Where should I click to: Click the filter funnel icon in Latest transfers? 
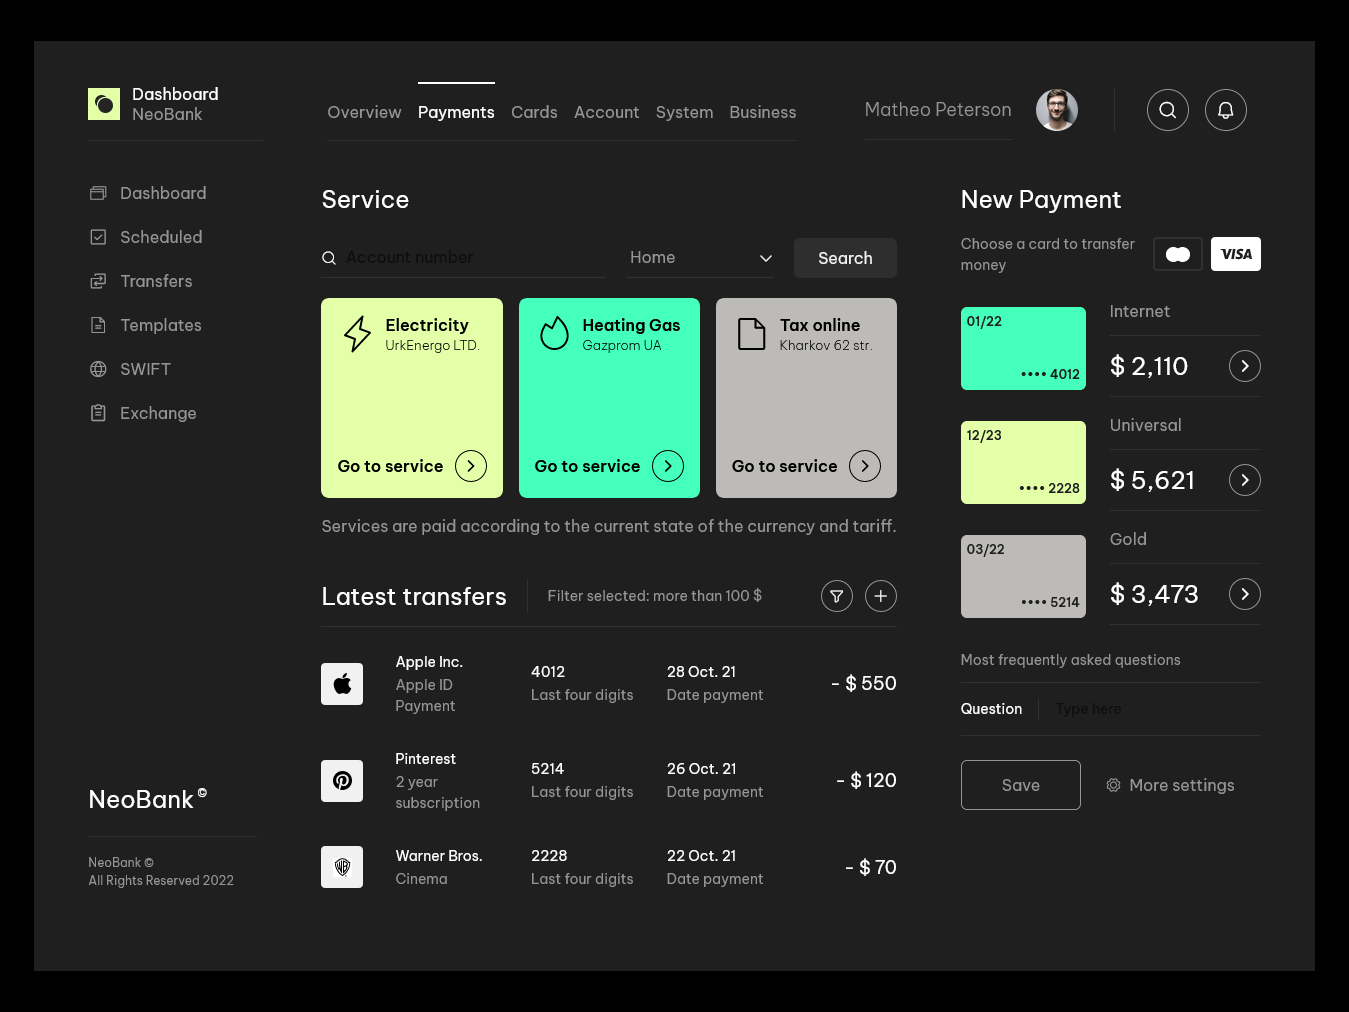837,596
